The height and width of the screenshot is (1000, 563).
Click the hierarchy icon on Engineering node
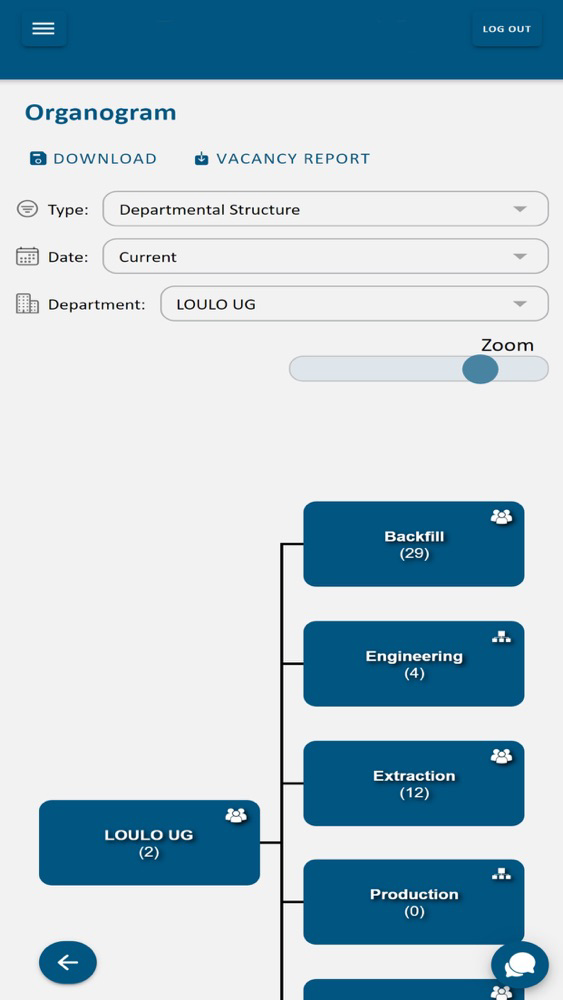(x=501, y=636)
